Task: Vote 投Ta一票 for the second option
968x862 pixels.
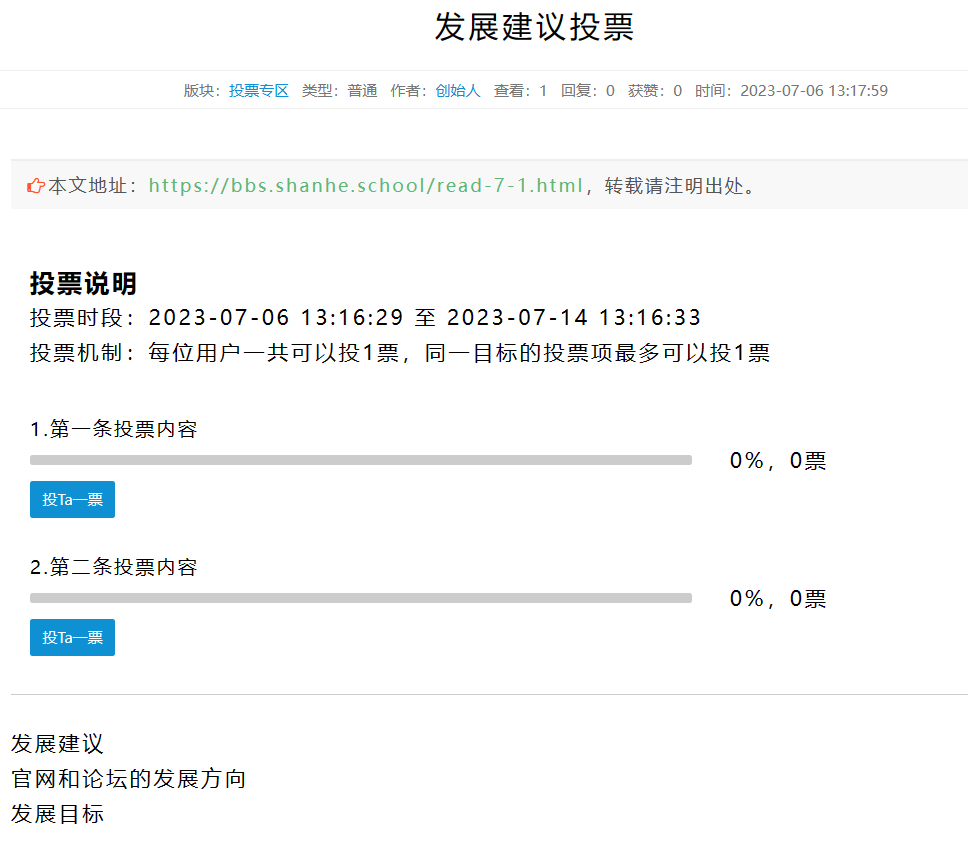Action: pyautogui.click(x=72, y=637)
